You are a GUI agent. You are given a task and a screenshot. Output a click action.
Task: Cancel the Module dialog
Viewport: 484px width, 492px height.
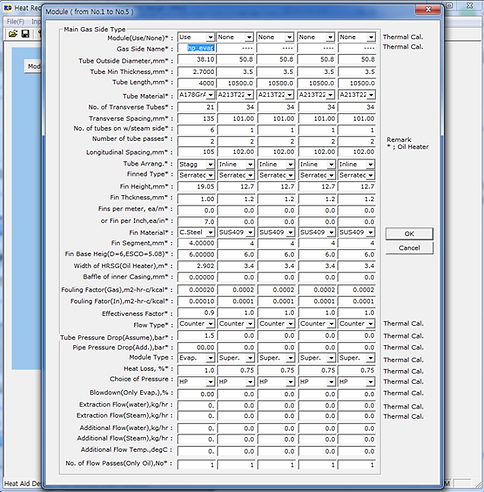[409, 248]
